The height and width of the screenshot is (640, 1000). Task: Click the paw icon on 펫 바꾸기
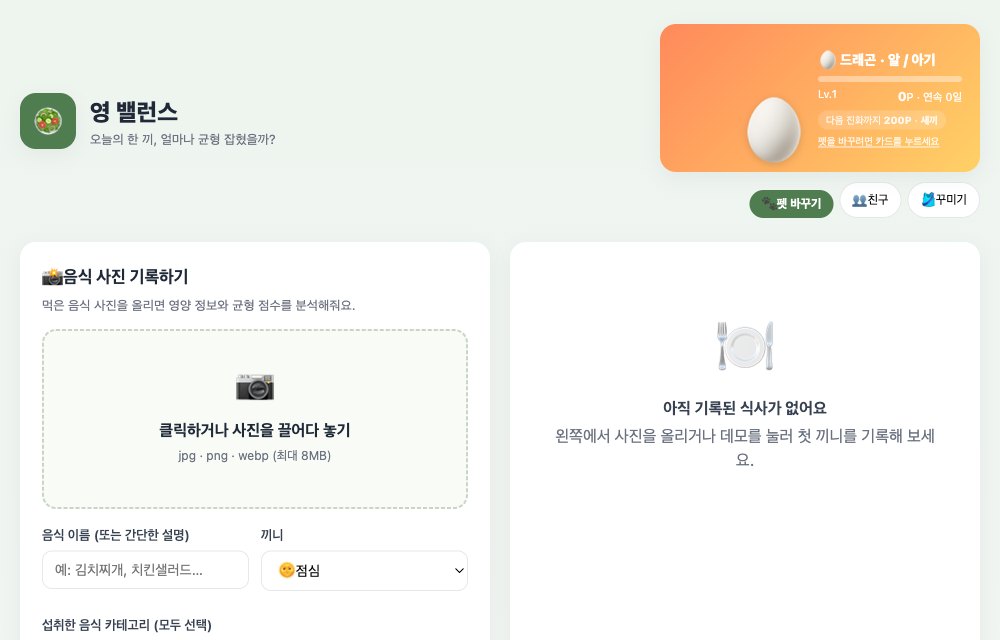point(768,203)
